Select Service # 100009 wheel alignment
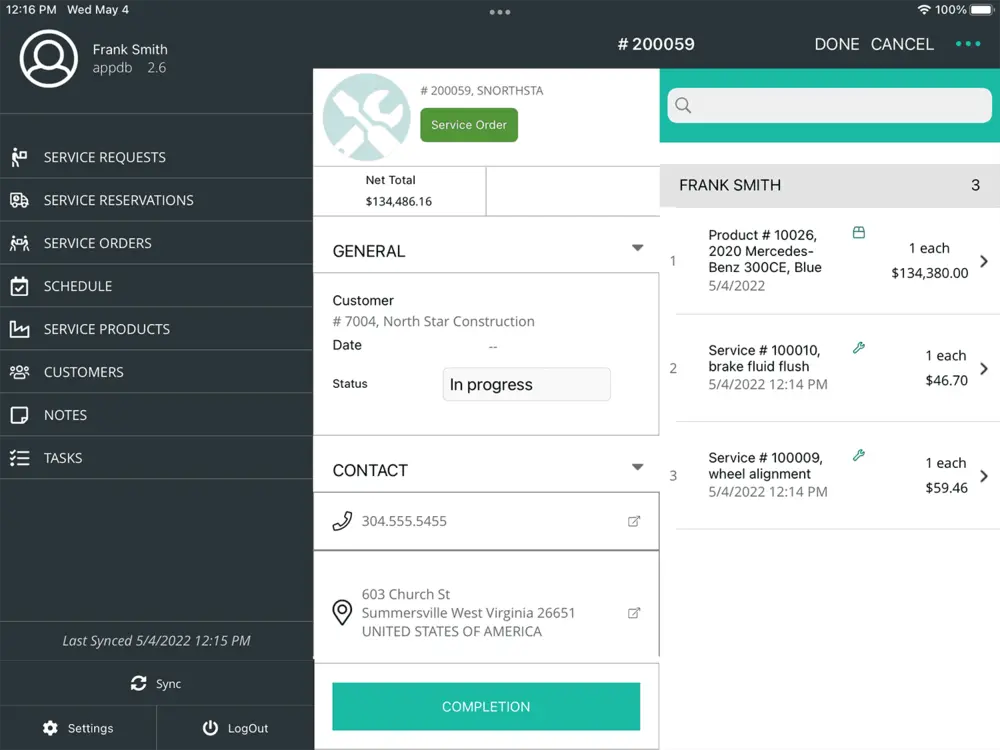This screenshot has width=1000, height=750. (x=829, y=476)
